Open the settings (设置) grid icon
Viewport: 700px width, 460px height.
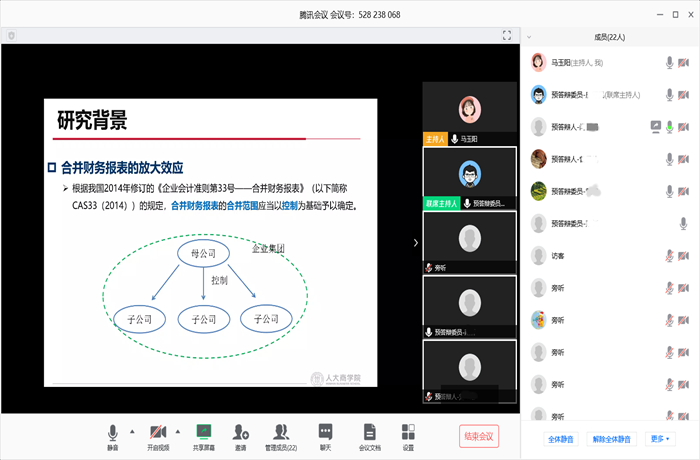pos(408,432)
